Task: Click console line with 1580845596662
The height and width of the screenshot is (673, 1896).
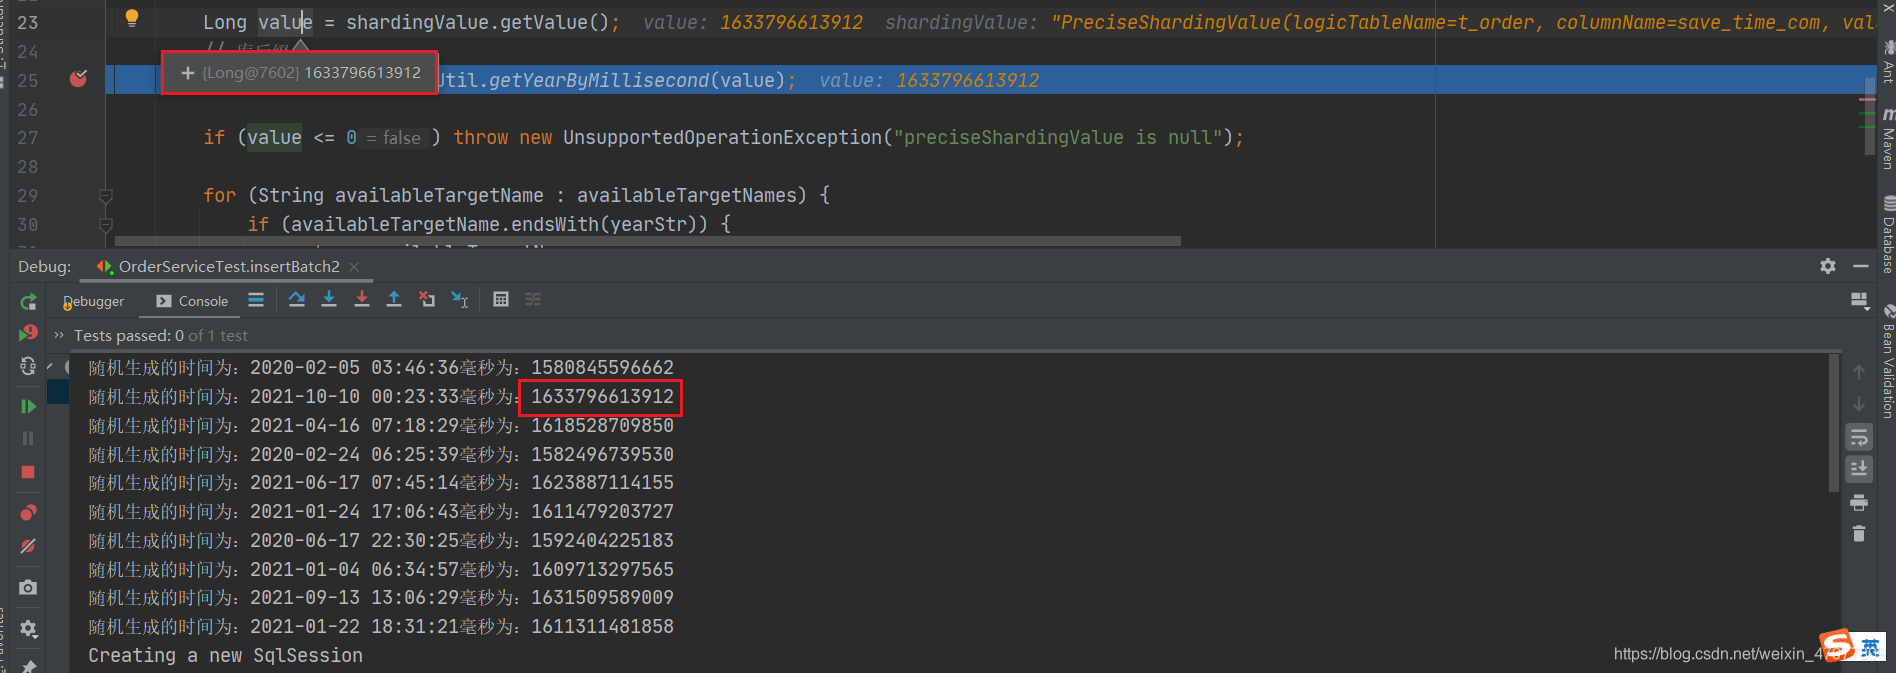Action: 381,368
